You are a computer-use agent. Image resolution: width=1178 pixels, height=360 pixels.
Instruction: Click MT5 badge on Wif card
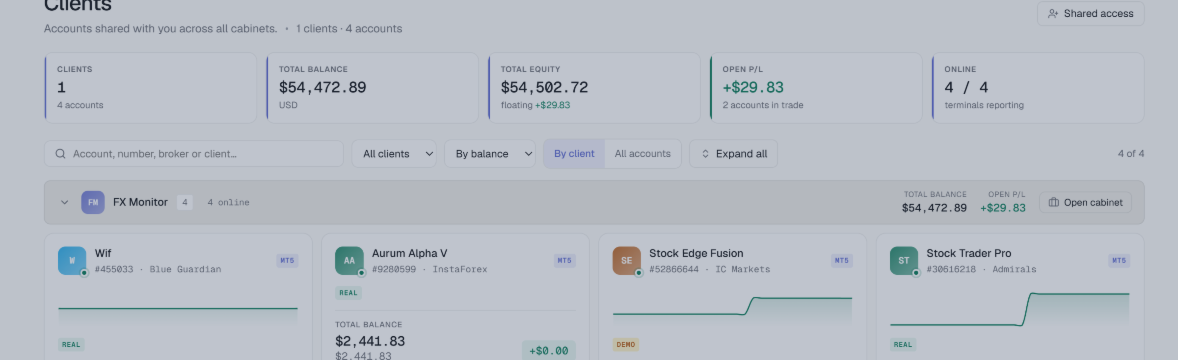click(287, 261)
